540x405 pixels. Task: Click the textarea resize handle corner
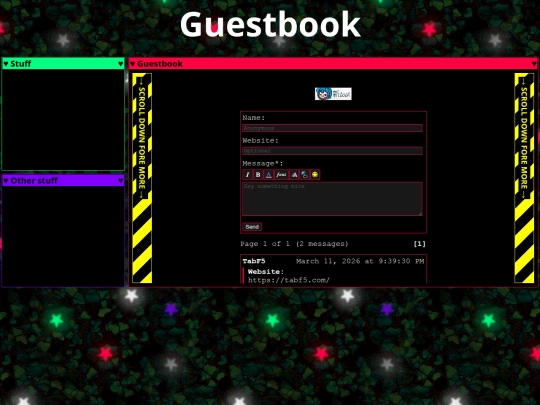[x=420, y=214]
